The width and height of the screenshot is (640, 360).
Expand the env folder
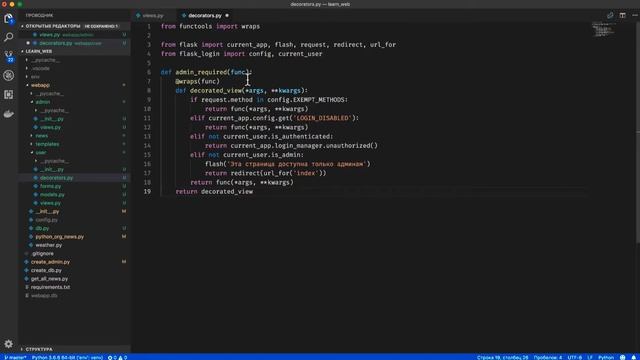click(35, 77)
